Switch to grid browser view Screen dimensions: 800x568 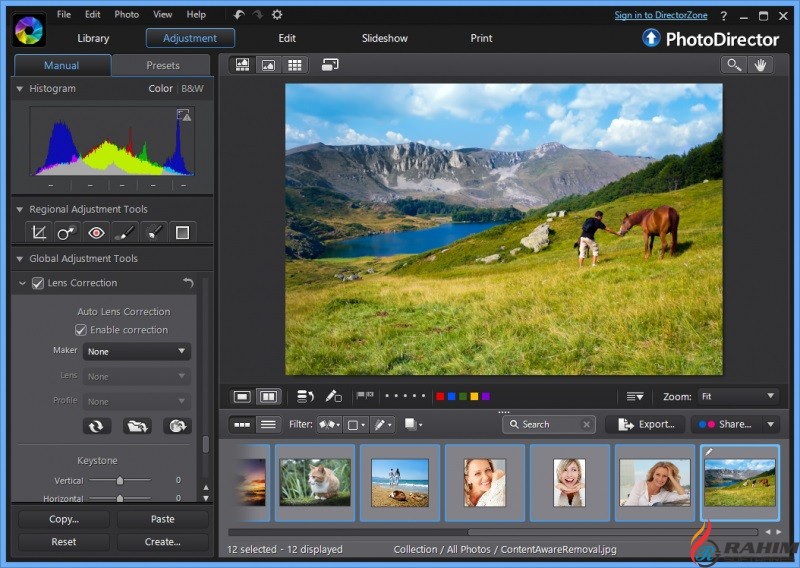coord(295,65)
